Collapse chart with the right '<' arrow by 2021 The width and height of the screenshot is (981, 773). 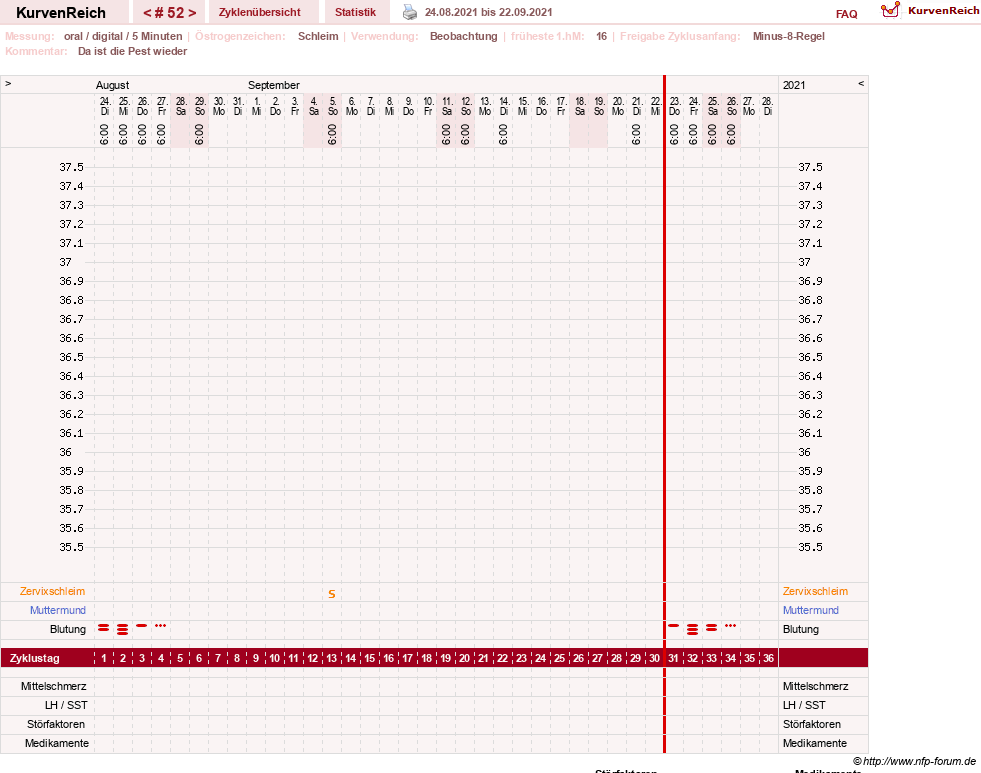(861, 83)
